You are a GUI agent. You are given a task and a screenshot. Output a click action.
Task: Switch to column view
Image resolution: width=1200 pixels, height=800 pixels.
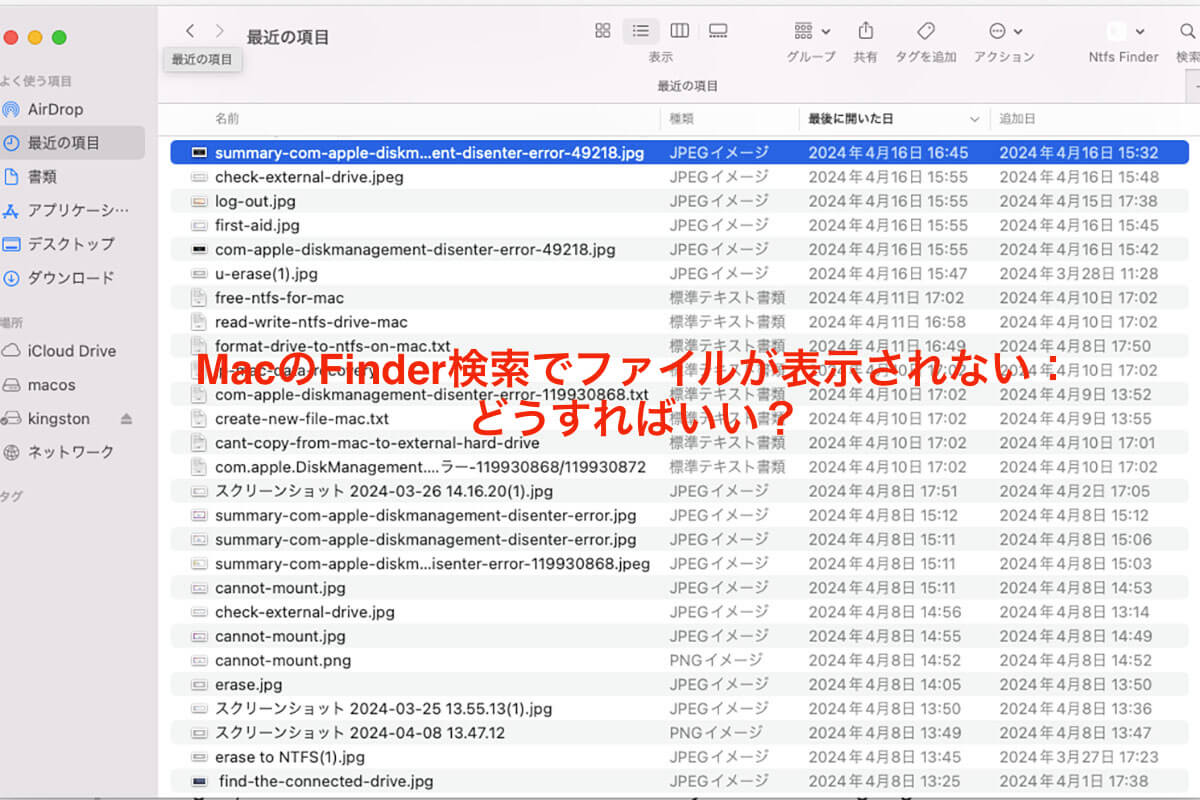point(679,31)
